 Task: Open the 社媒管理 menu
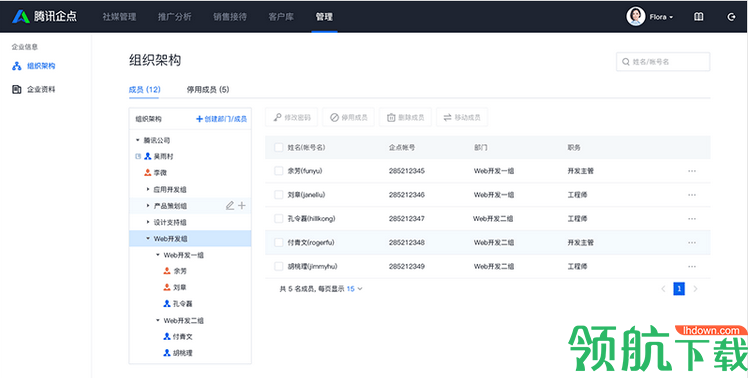click(119, 17)
